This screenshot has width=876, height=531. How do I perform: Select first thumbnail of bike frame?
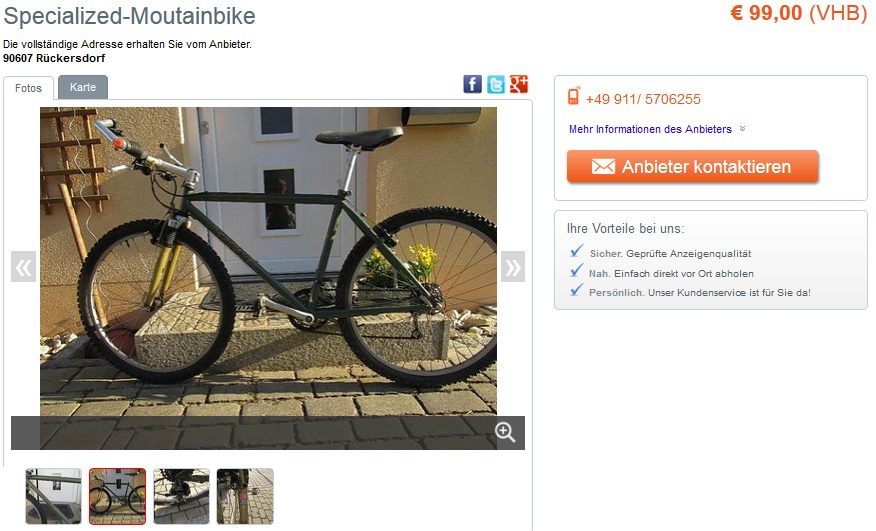54,496
